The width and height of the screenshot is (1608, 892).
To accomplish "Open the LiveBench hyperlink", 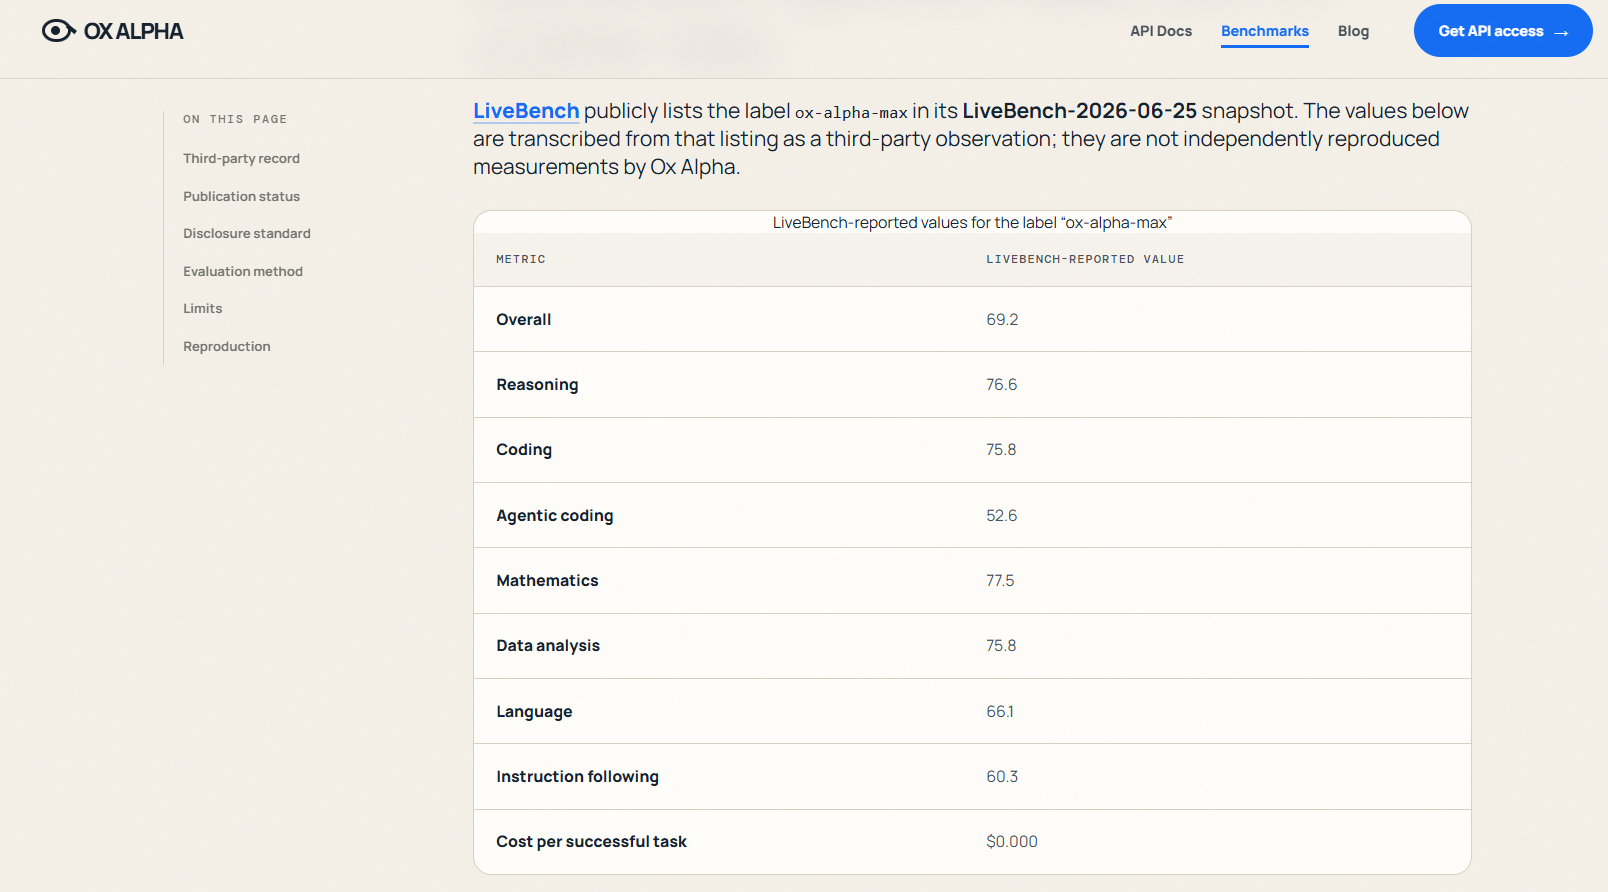I will click(x=526, y=111).
